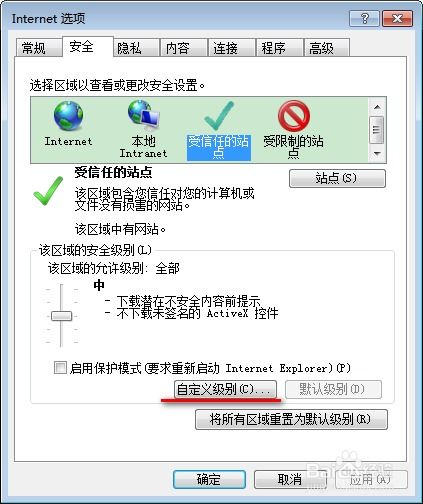Click the security level slider handle
The image size is (423, 504).
(x=62, y=316)
